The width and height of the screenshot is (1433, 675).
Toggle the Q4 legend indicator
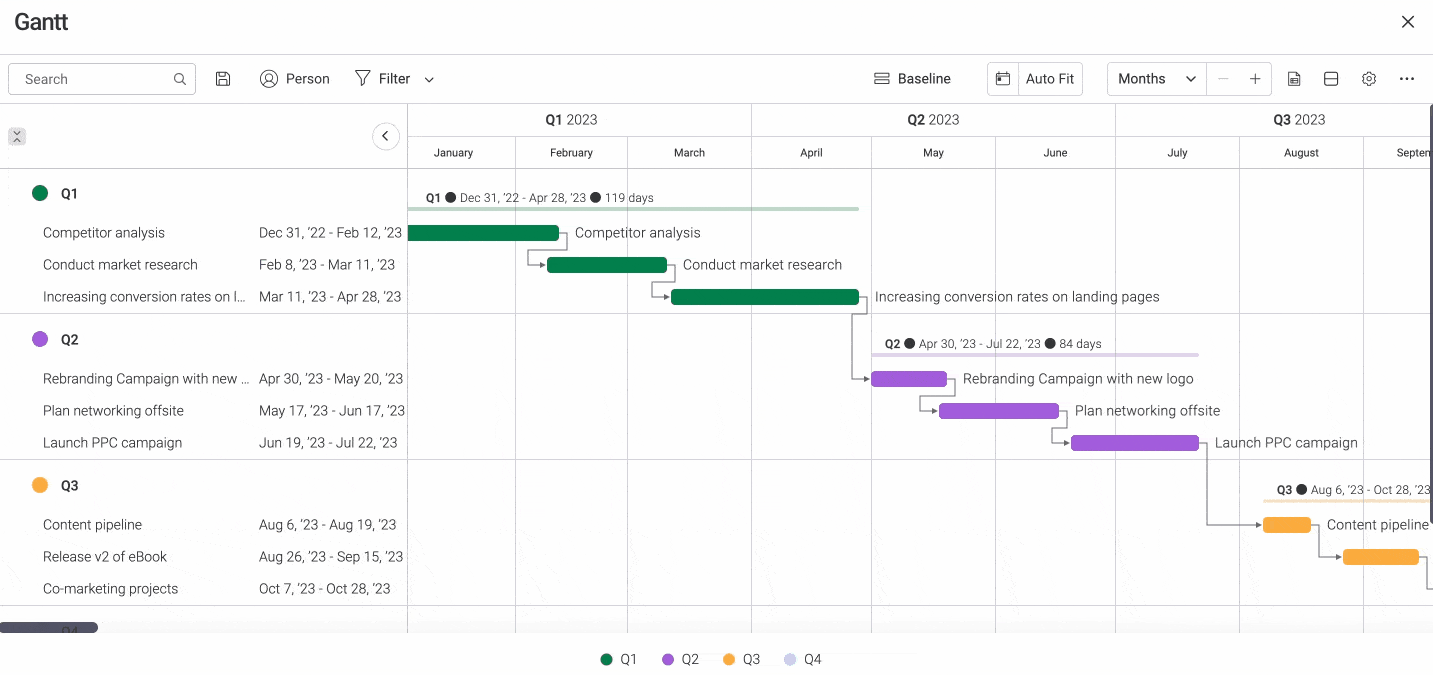pyautogui.click(x=790, y=659)
